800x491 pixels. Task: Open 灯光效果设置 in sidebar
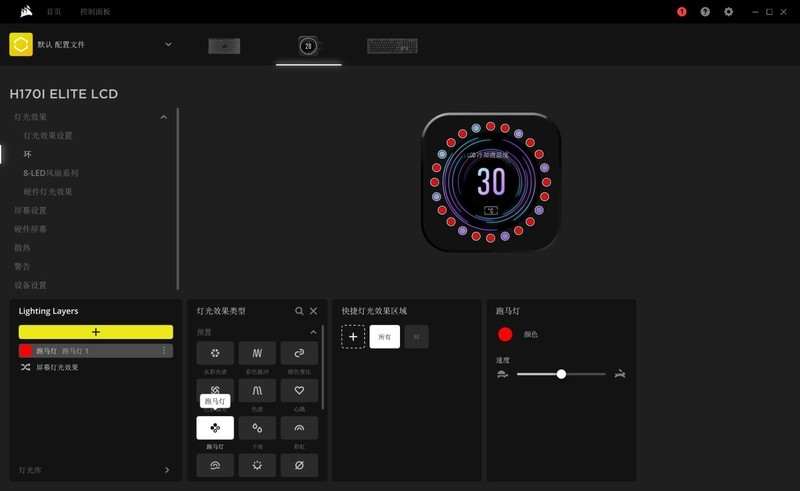48,136
